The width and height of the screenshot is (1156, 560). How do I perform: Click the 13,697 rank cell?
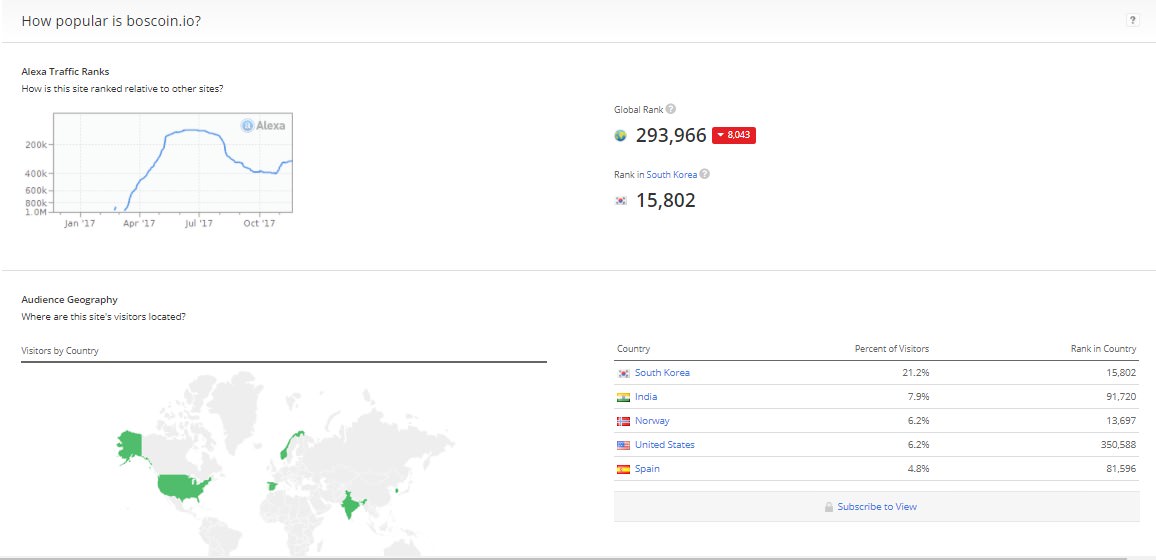(1121, 421)
